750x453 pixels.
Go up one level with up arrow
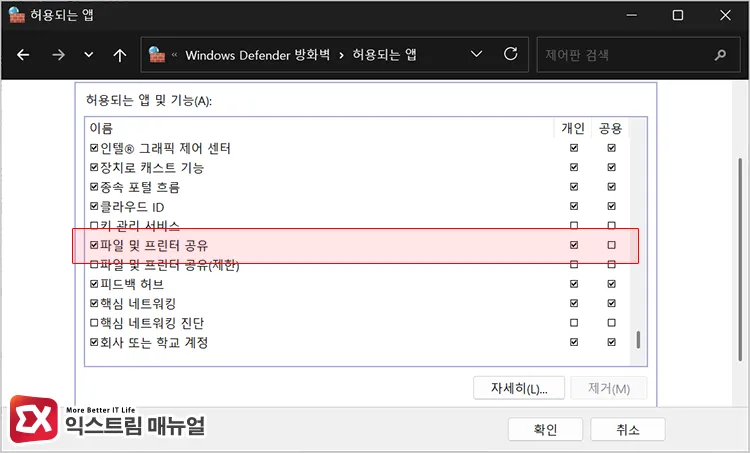click(120, 55)
